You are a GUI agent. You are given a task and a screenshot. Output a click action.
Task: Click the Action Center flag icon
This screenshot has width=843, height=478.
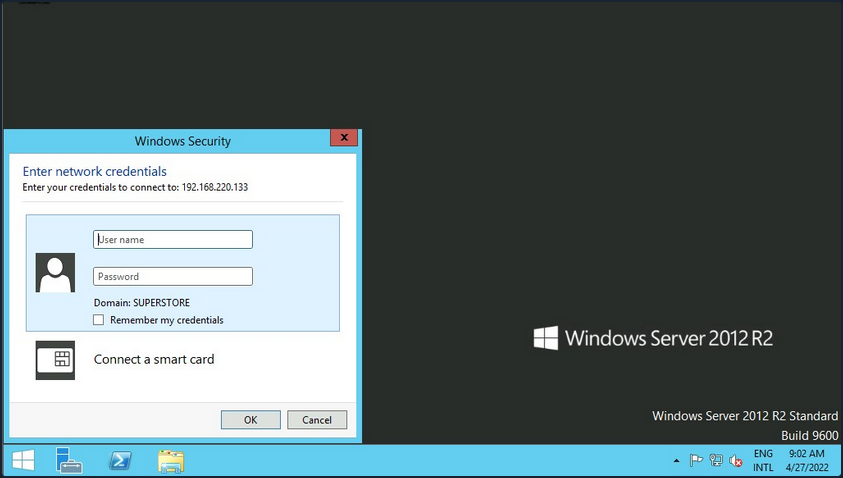click(697, 461)
